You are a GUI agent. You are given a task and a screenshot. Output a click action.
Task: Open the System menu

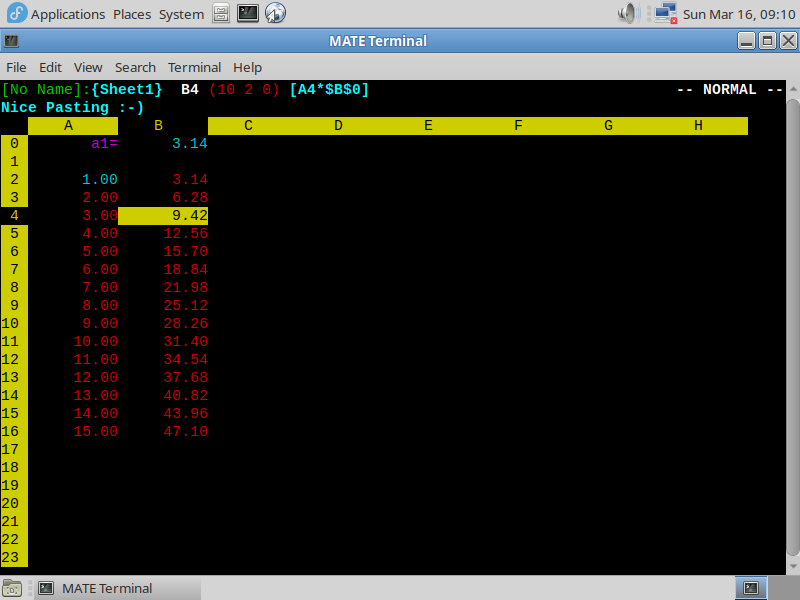[181, 14]
